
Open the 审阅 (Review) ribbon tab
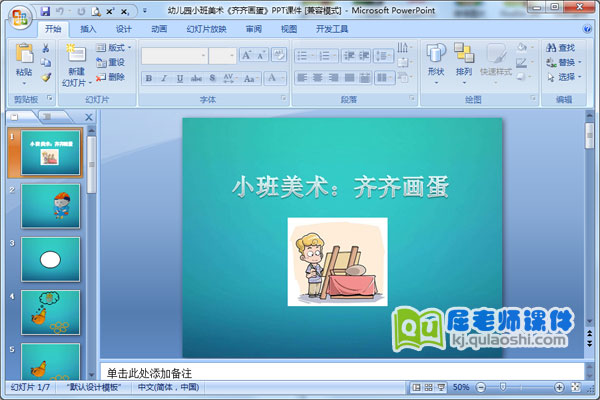tap(254, 29)
